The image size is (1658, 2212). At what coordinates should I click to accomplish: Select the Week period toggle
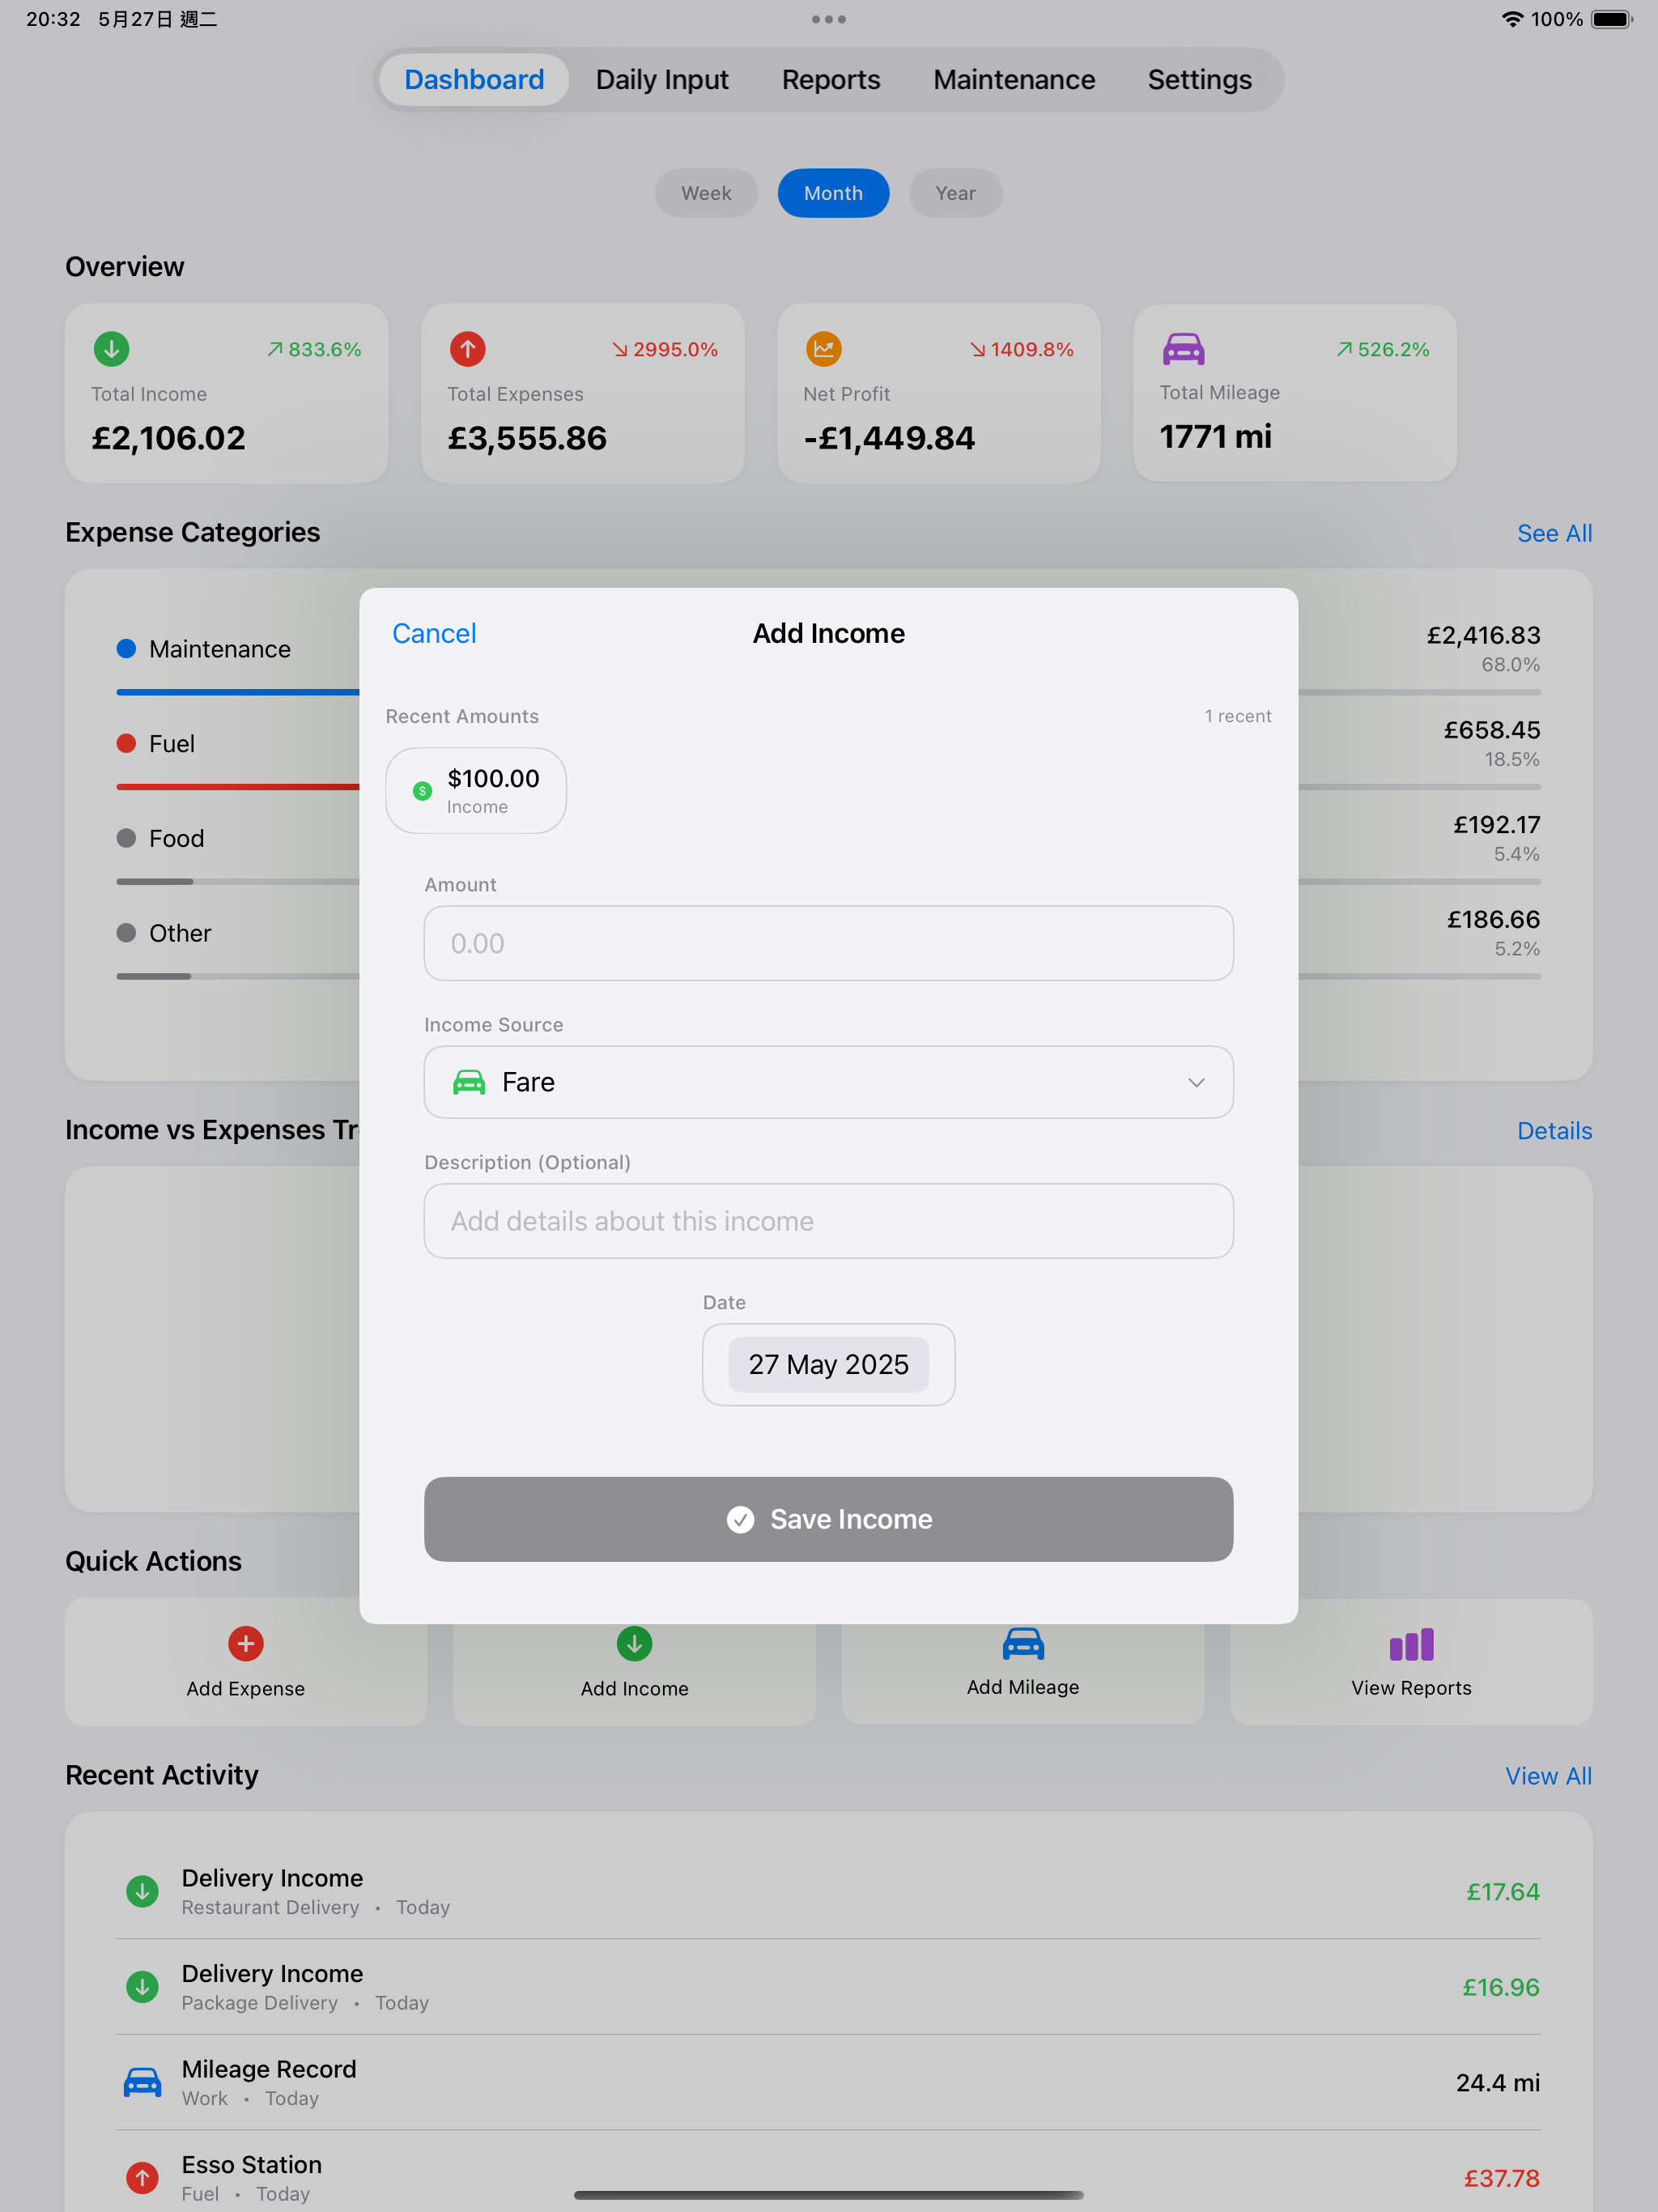click(x=706, y=193)
